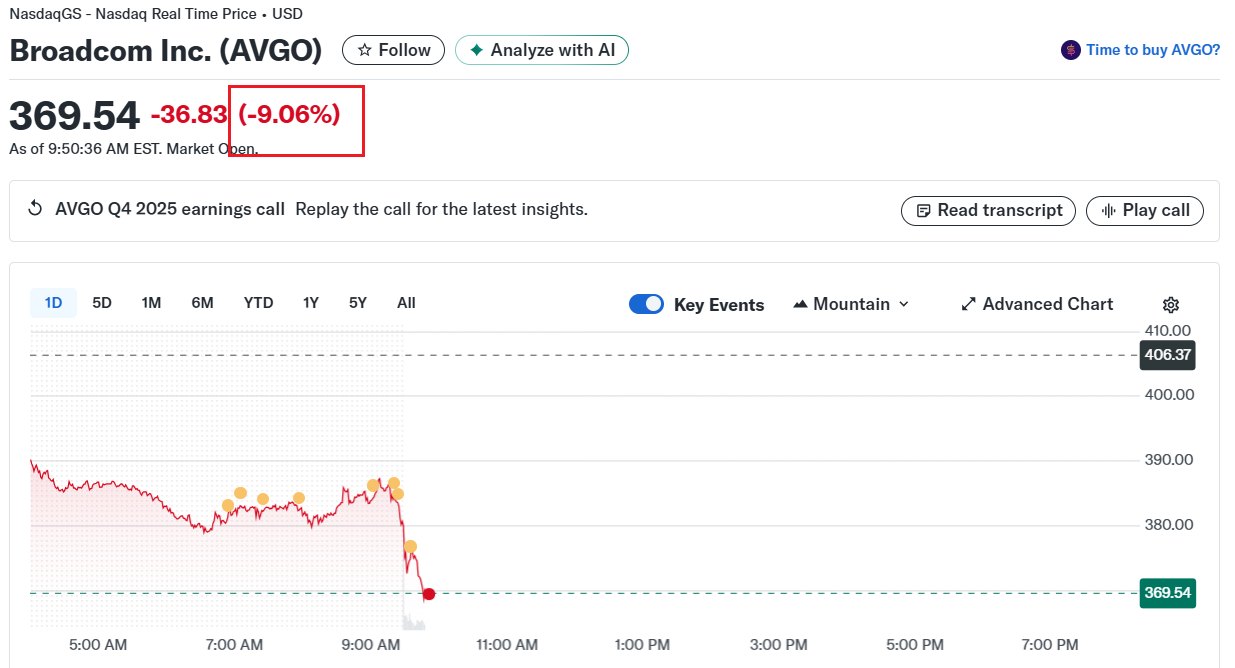Click the transcript icon in Read transcript
The width and height of the screenshot is (1235, 668).
point(923,211)
